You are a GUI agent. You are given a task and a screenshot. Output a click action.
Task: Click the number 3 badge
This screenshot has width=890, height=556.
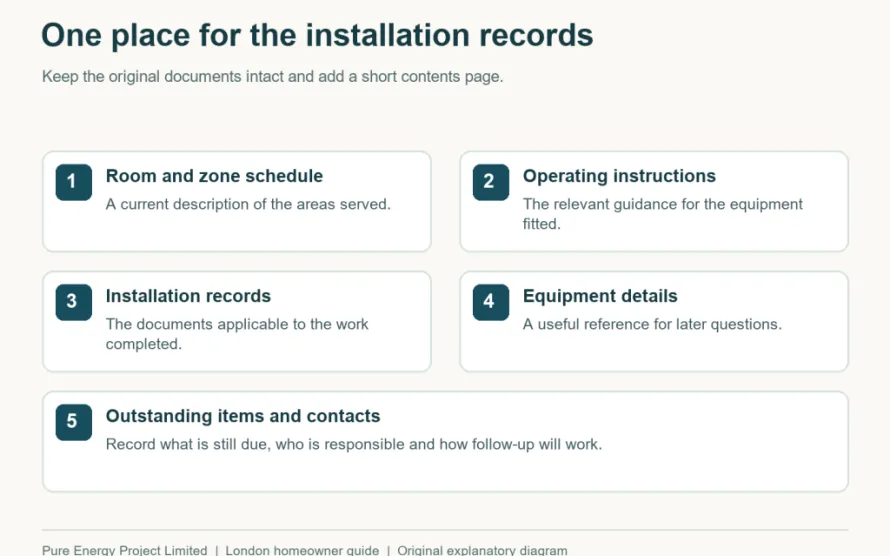click(x=74, y=302)
